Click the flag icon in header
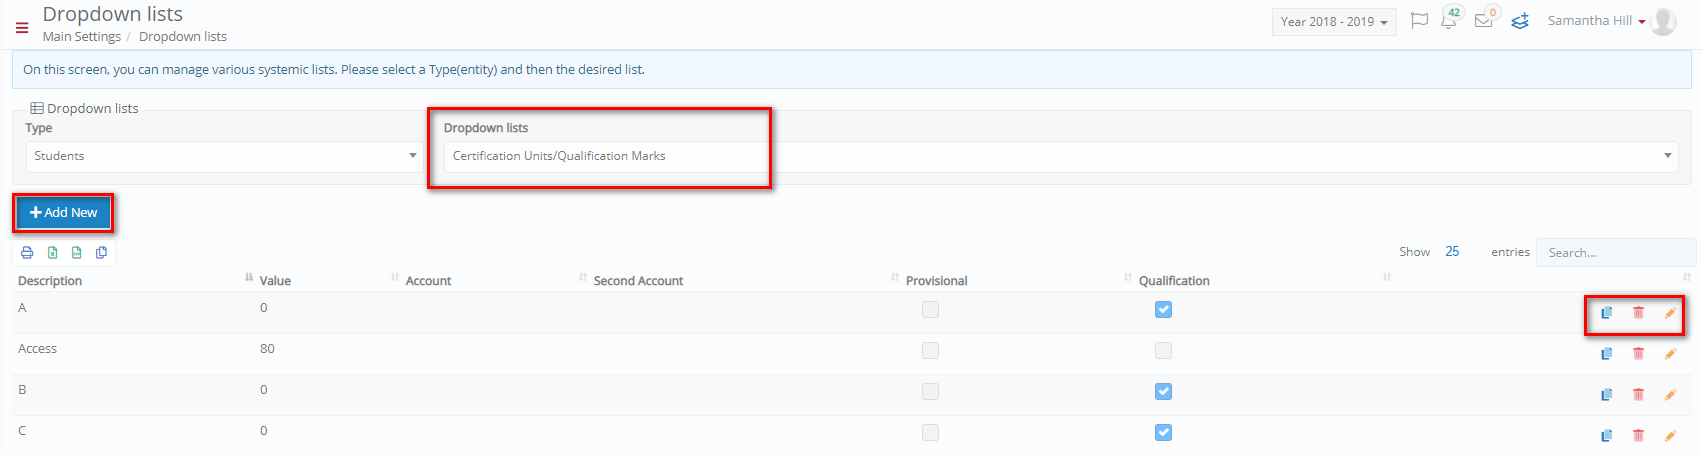 (x=1419, y=20)
